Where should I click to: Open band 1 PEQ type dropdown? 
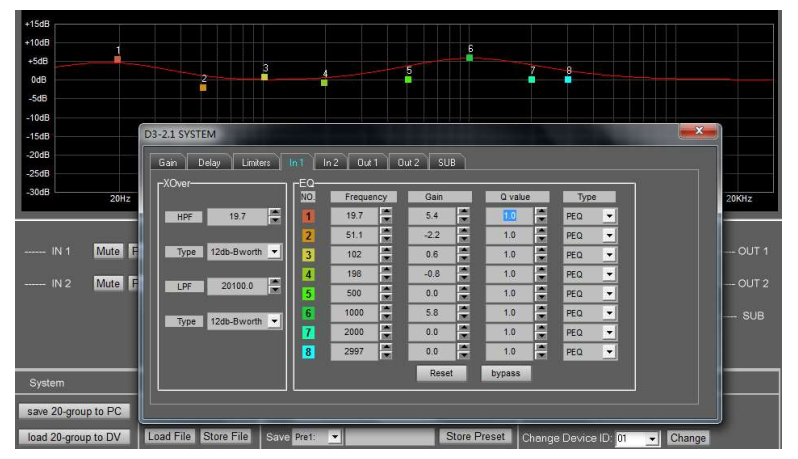click(x=609, y=216)
